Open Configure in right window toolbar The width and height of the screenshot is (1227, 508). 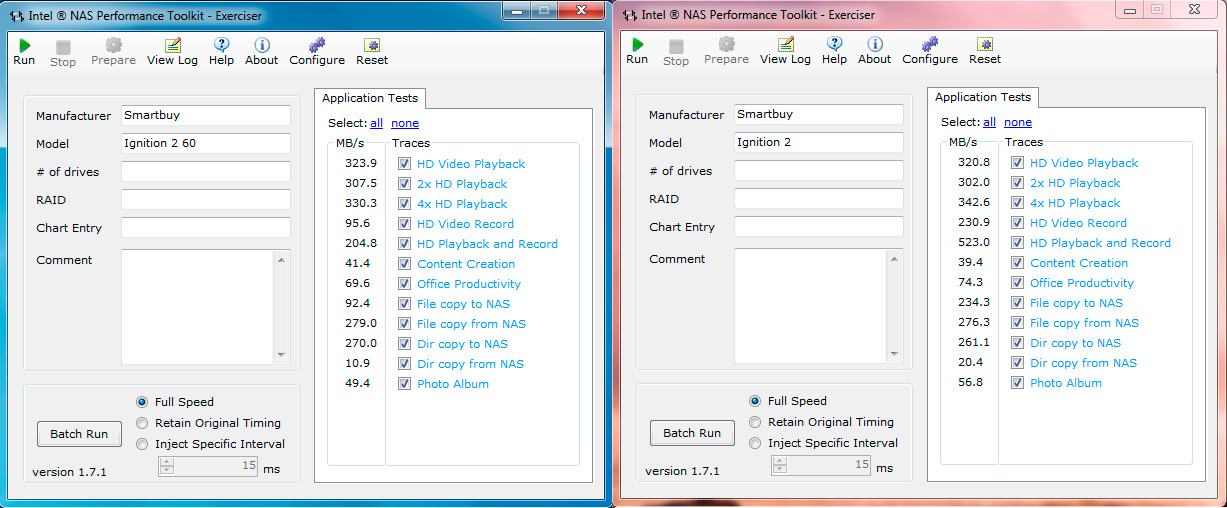tap(930, 44)
